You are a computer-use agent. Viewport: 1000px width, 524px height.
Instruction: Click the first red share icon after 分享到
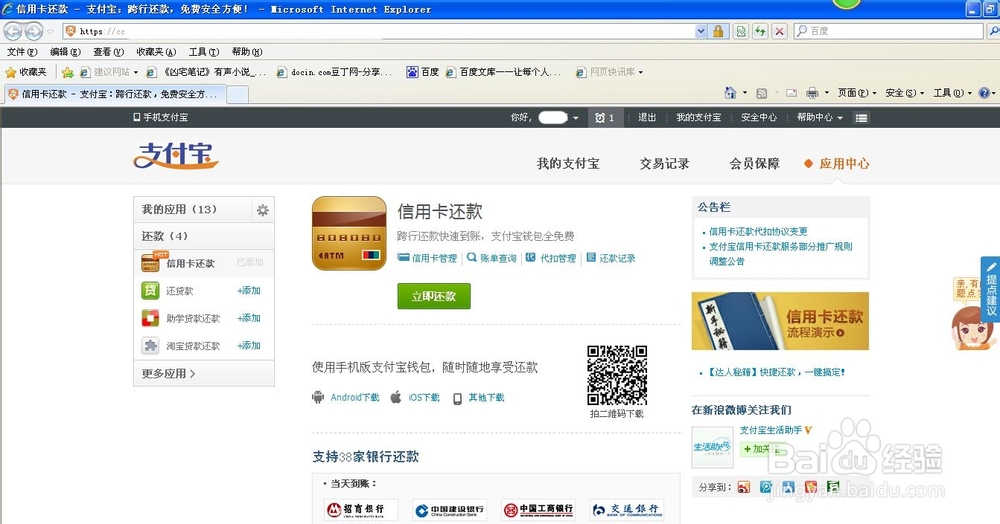click(x=744, y=487)
